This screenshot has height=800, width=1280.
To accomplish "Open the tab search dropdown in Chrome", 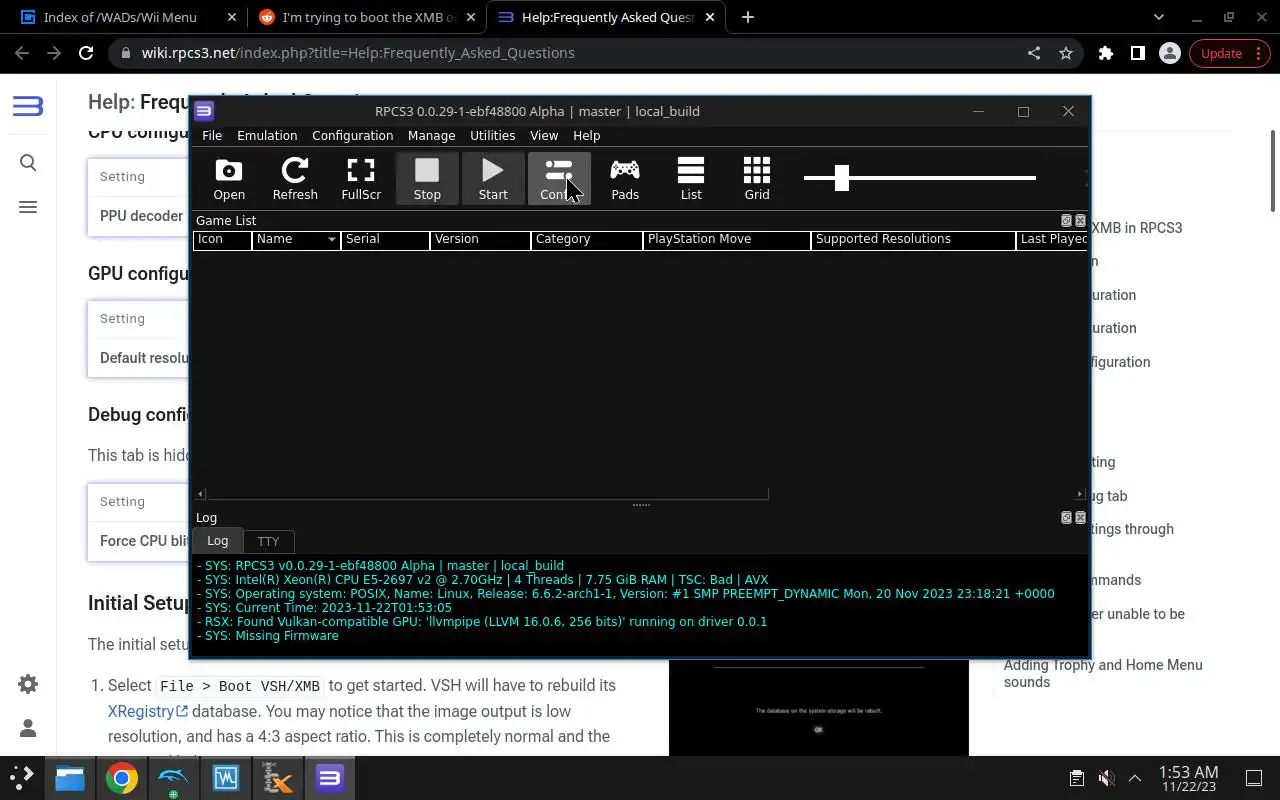I will coord(1159,17).
